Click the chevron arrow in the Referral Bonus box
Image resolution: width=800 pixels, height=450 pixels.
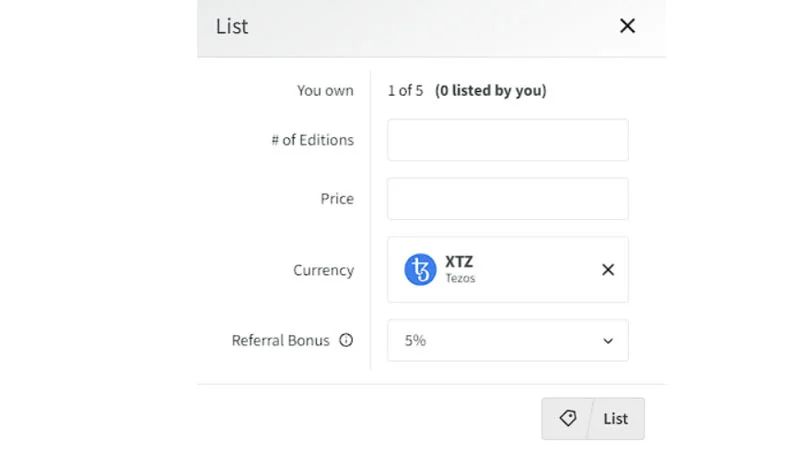pyautogui.click(x=608, y=341)
